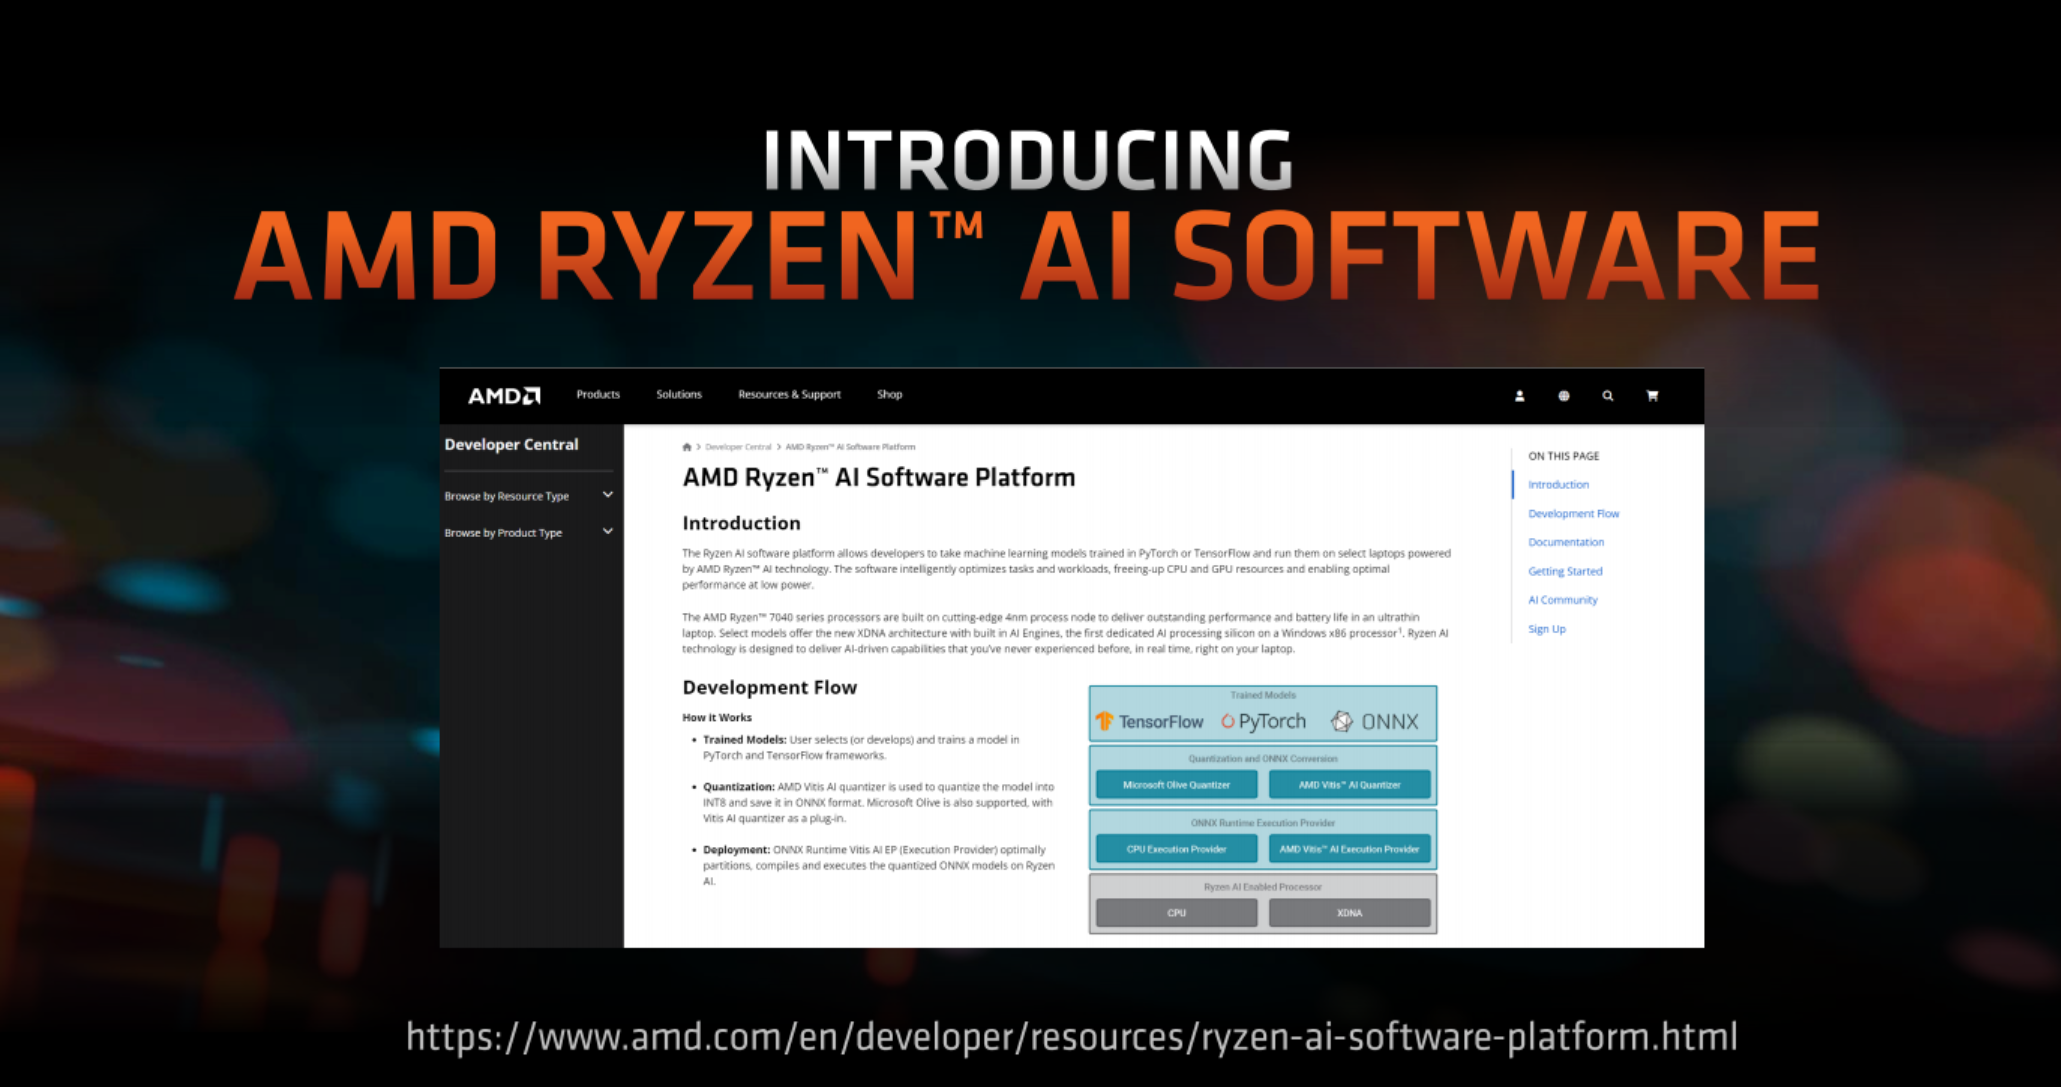Open the Products menu
This screenshot has height=1087, width=2061.
[x=598, y=394]
